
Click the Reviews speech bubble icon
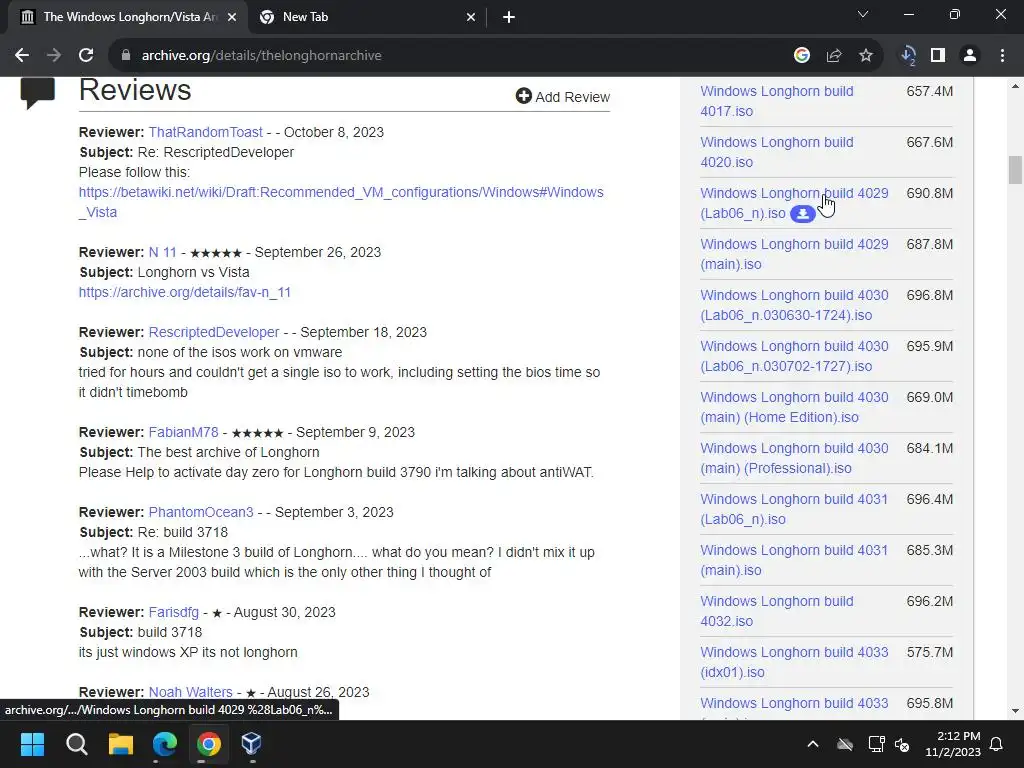coord(38,93)
